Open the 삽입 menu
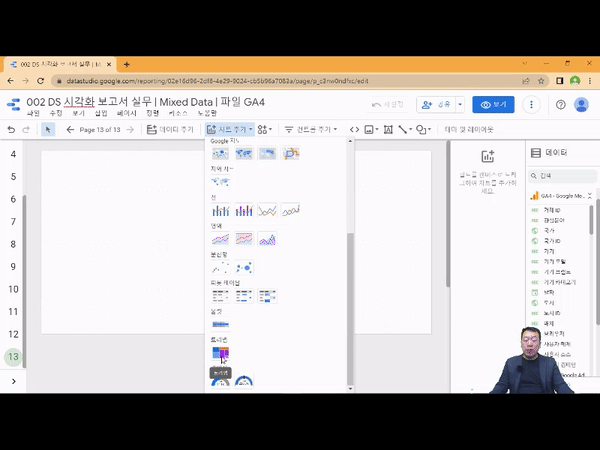The width and height of the screenshot is (600, 450). [100, 114]
